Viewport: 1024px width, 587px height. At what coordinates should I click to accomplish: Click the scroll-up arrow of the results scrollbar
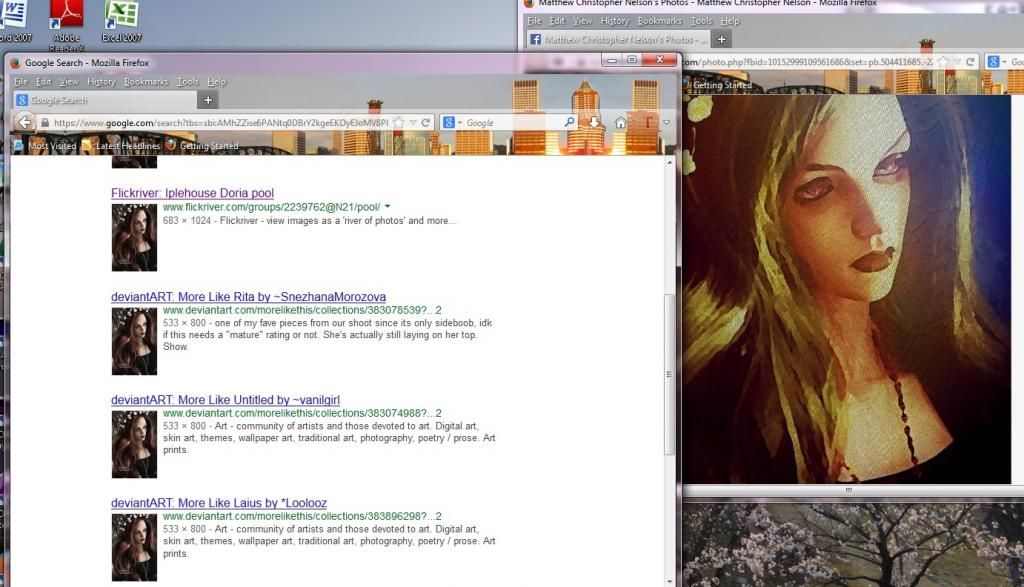click(669, 162)
